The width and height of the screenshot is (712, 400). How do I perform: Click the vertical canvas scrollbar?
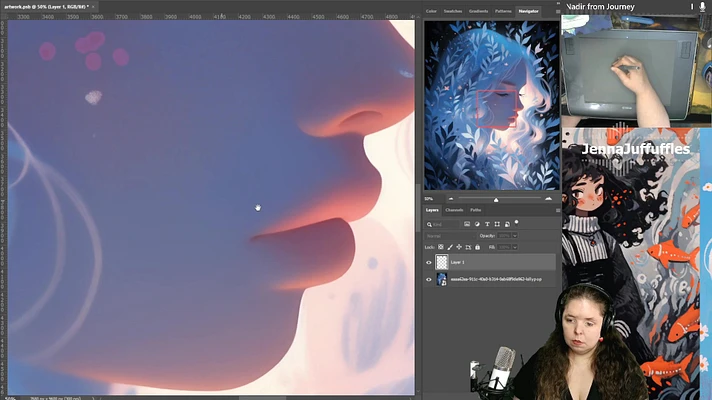[x=418, y=207]
